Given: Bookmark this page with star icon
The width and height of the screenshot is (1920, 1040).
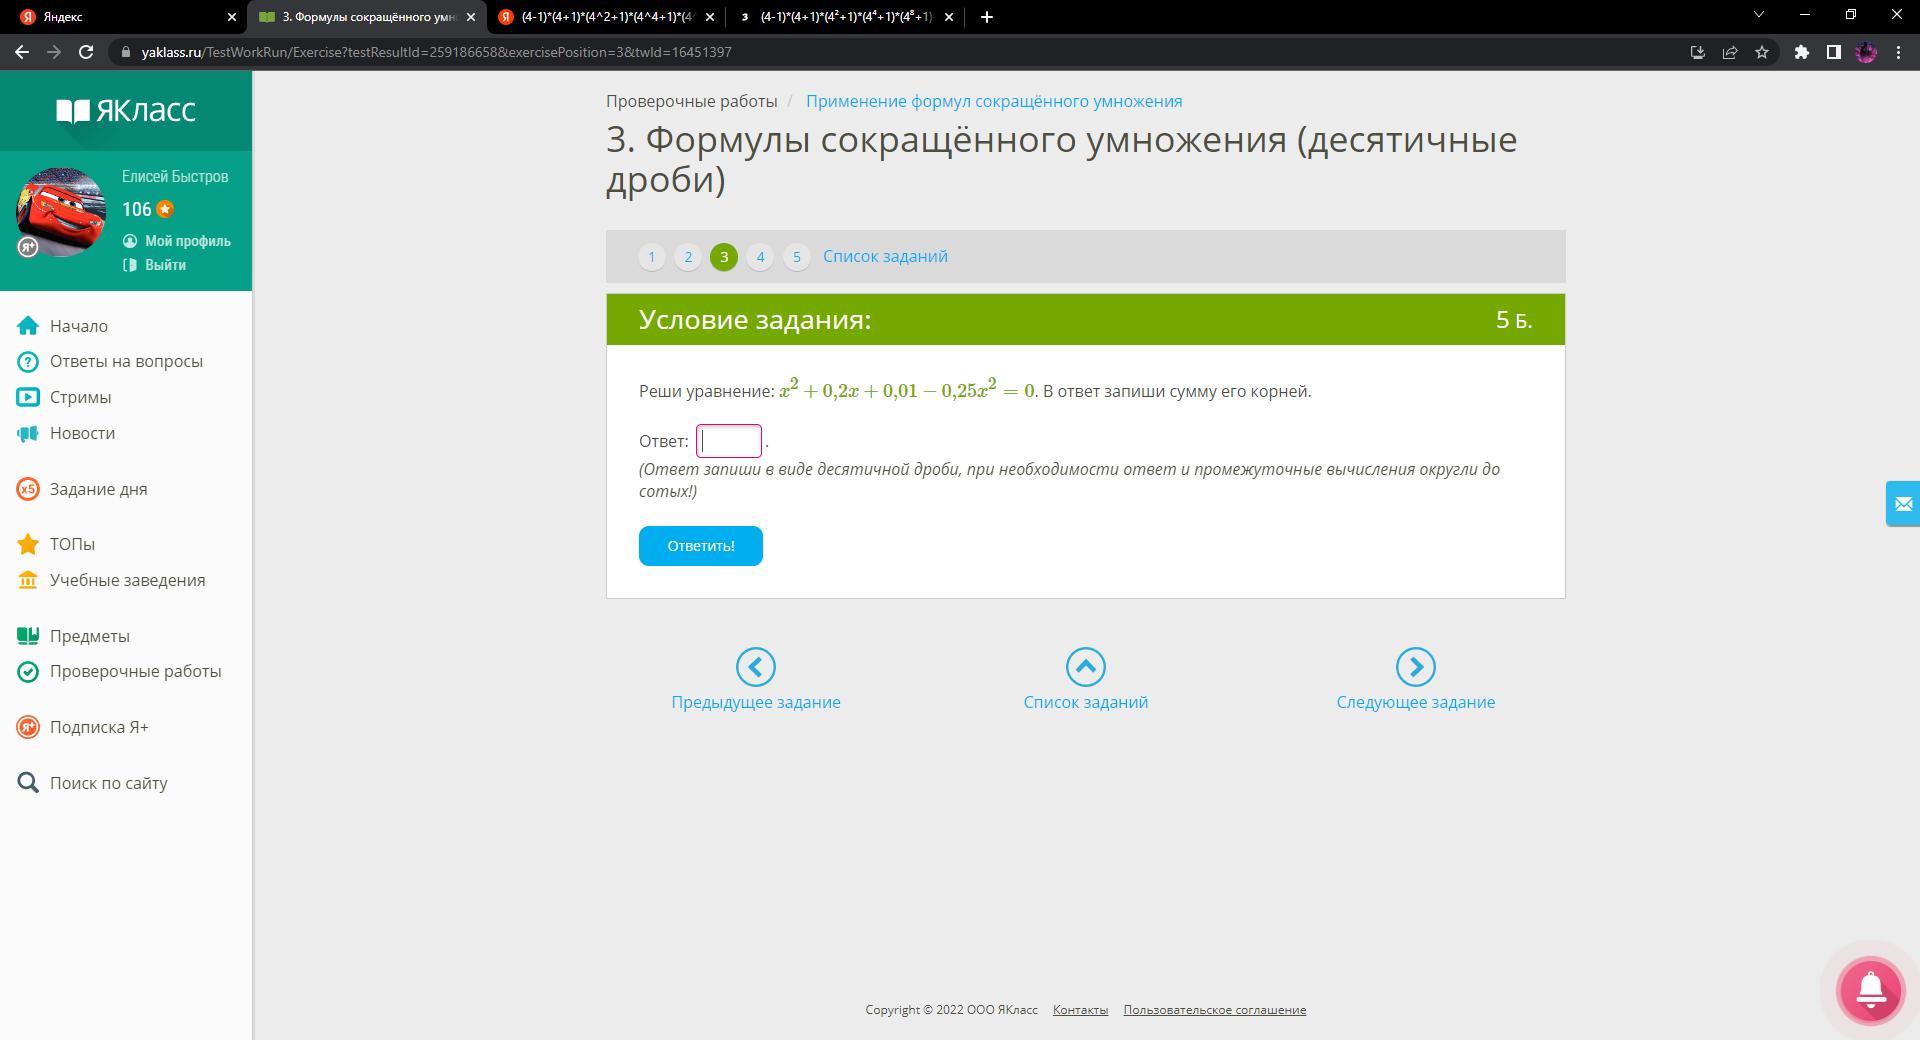Looking at the screenshot, I should click(x=1762, y=52).
